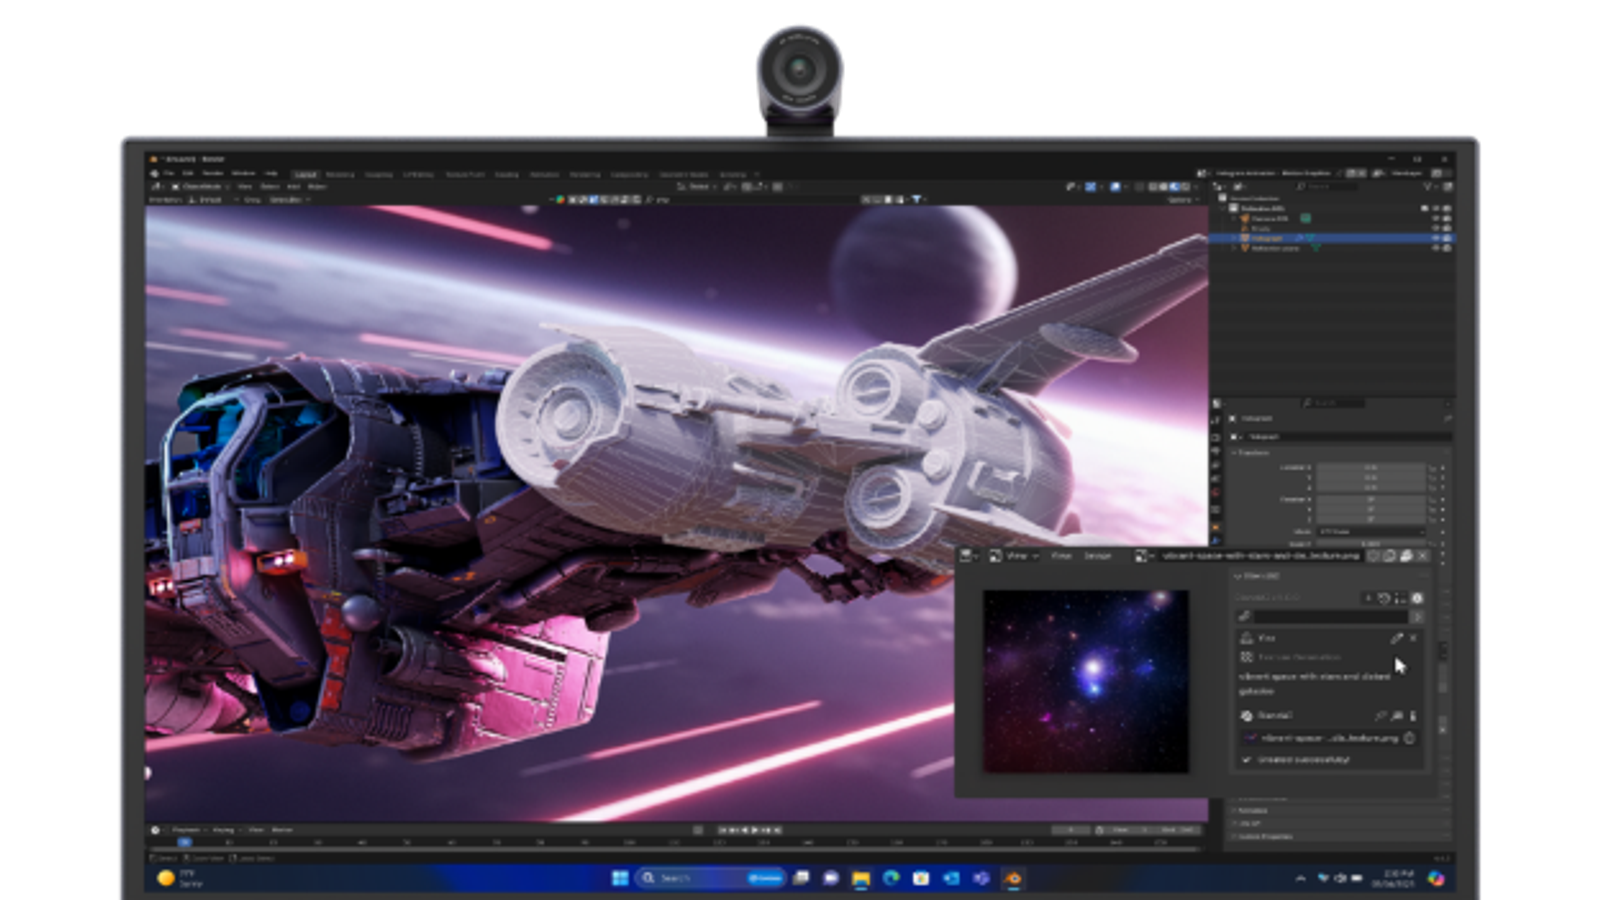Click the blue current frame marker in timeline
The height and width of the screenshot is (900, 1600).
[x=184, y=843]
